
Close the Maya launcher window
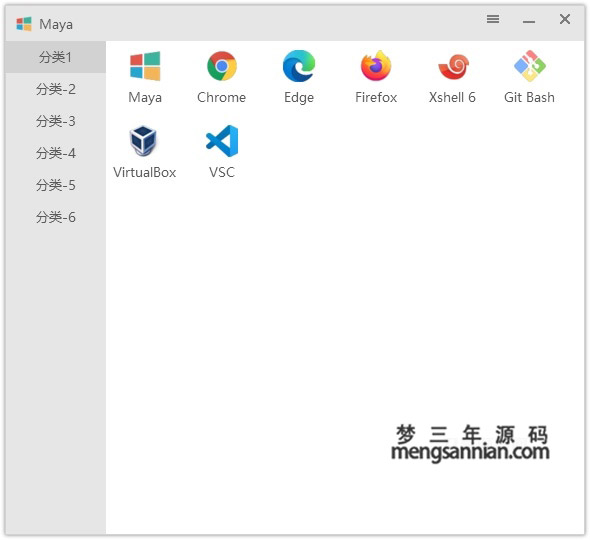(x=565, y=19)
